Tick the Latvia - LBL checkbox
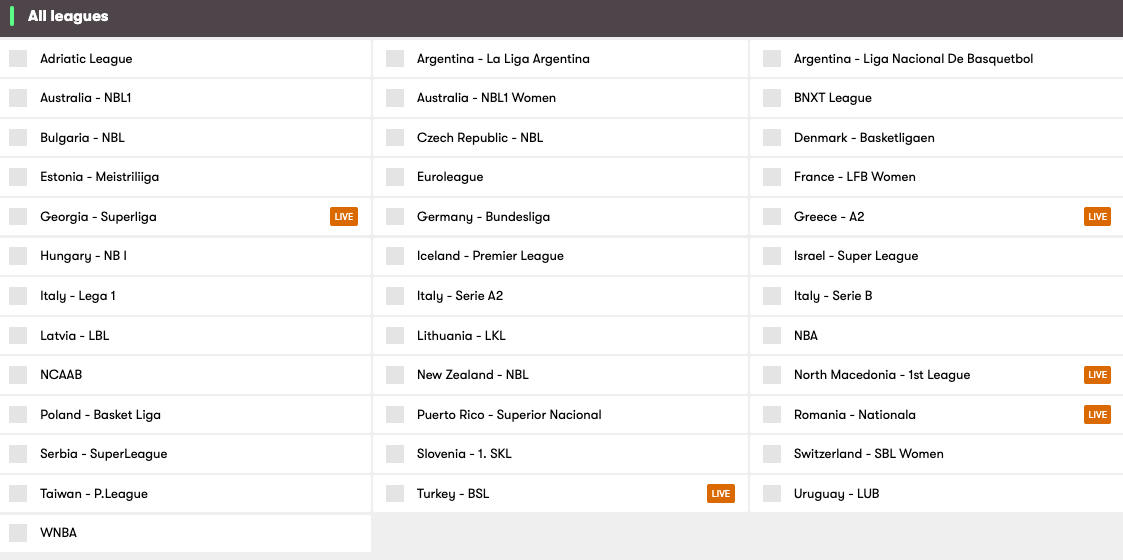This screenshot has height=560, width=1123. pyautogui.click(x=18, y=335)
